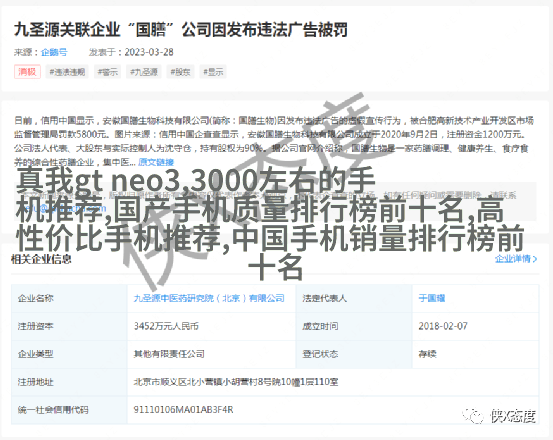Open the legal representative's name link
The height and width of the screenshot is (440, 553).
tap(431, 298)
